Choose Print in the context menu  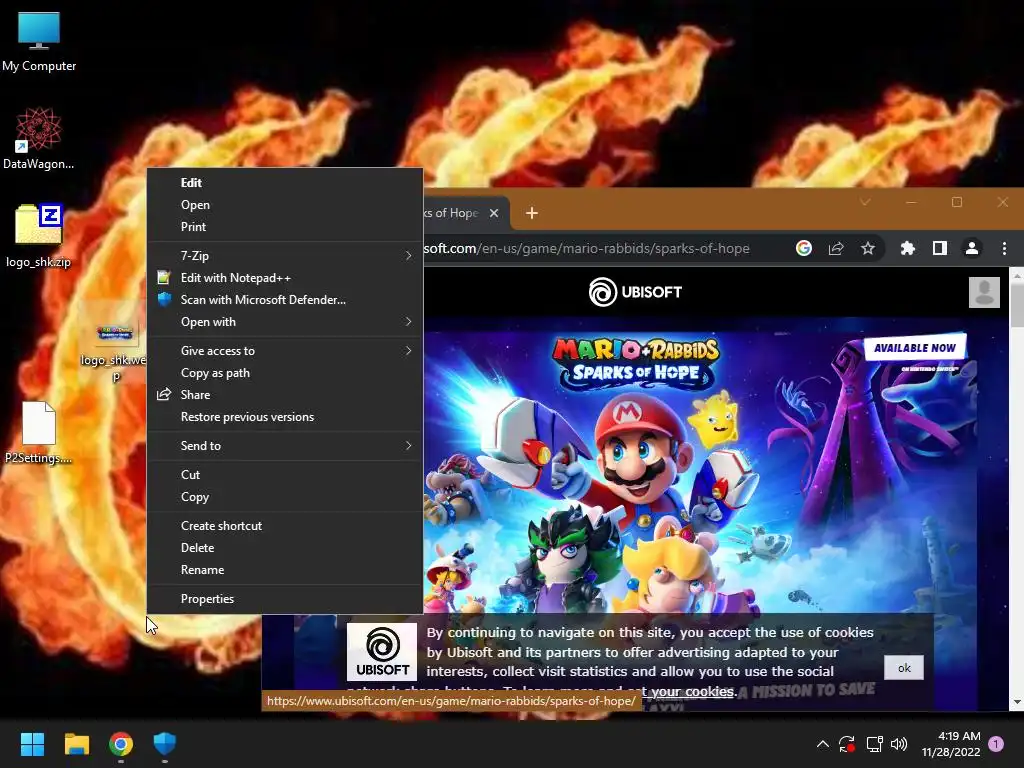[x=285, y=227]
